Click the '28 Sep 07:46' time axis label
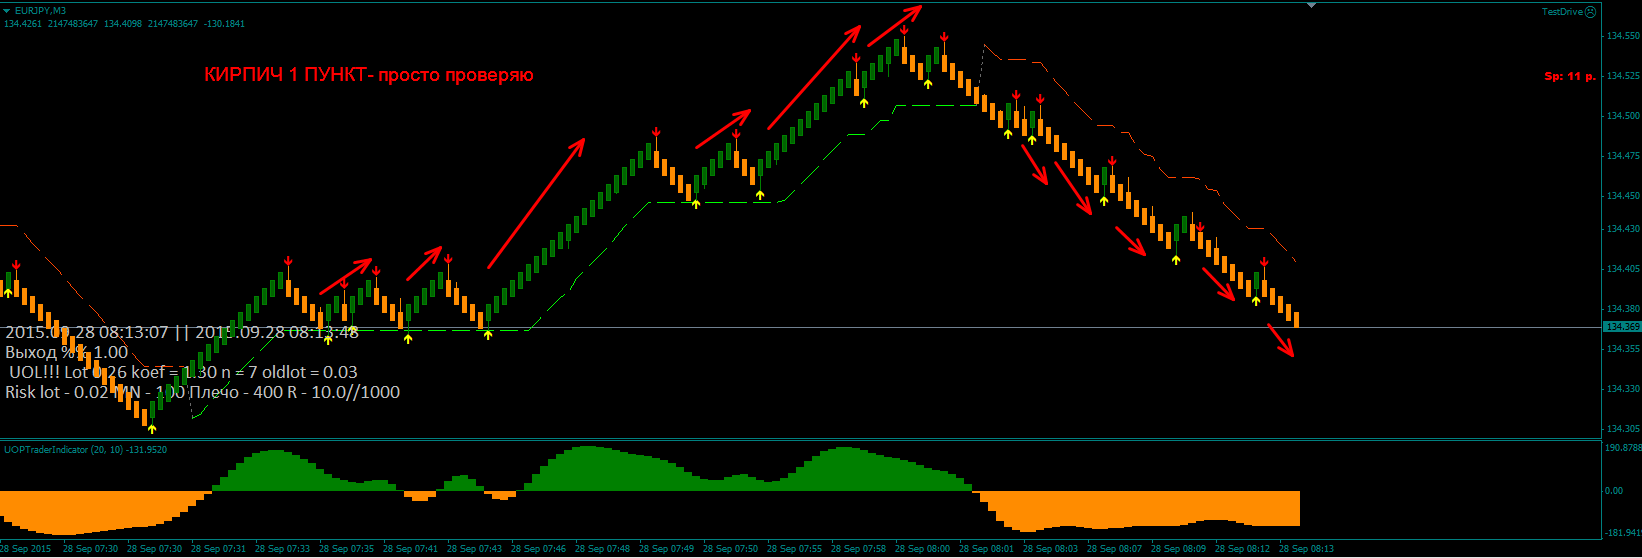Viewport: 1642px width, 558px height. tap(538, 549)
